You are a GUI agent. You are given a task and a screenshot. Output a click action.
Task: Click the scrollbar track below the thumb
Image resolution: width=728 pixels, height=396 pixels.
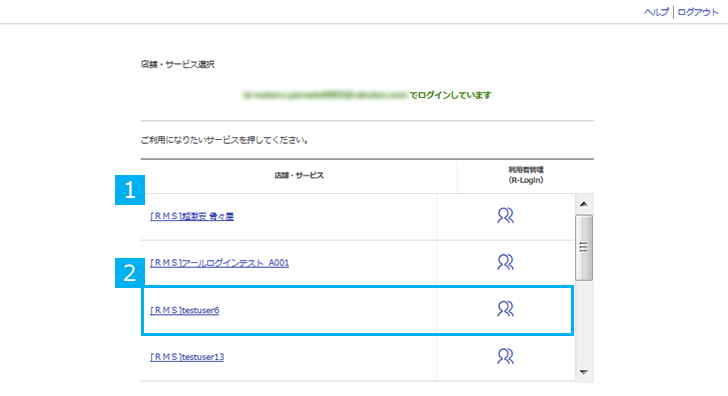coord(584,322)
